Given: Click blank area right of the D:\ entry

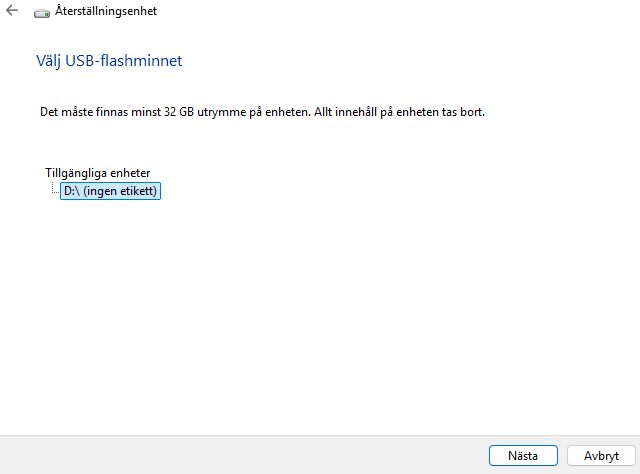Looking at the screenshot, I should point(350,191).
